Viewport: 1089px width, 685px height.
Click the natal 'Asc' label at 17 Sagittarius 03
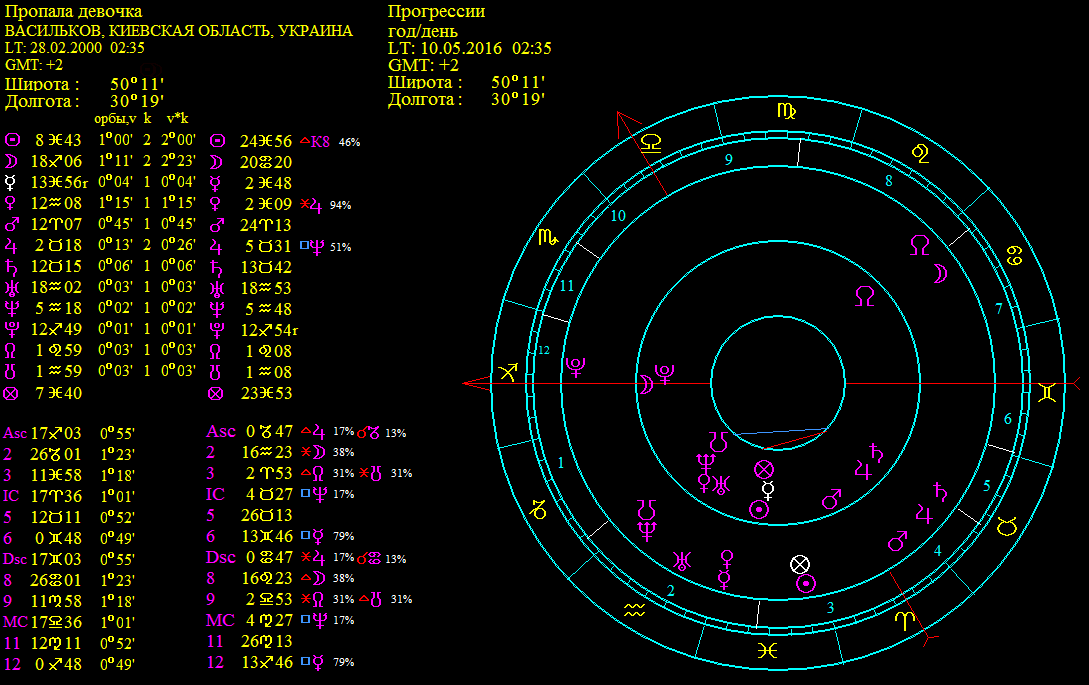pos(15,434)
